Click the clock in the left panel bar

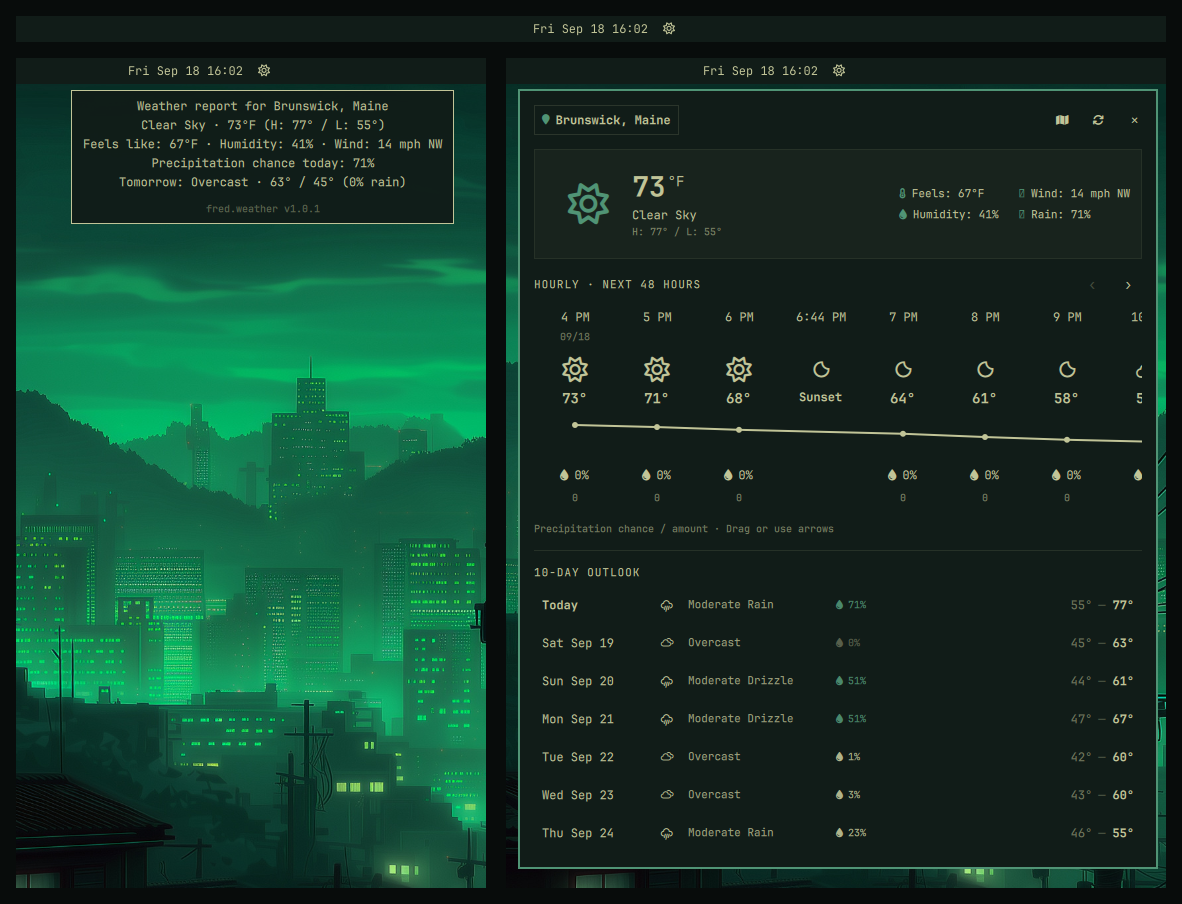pos(185,71)
